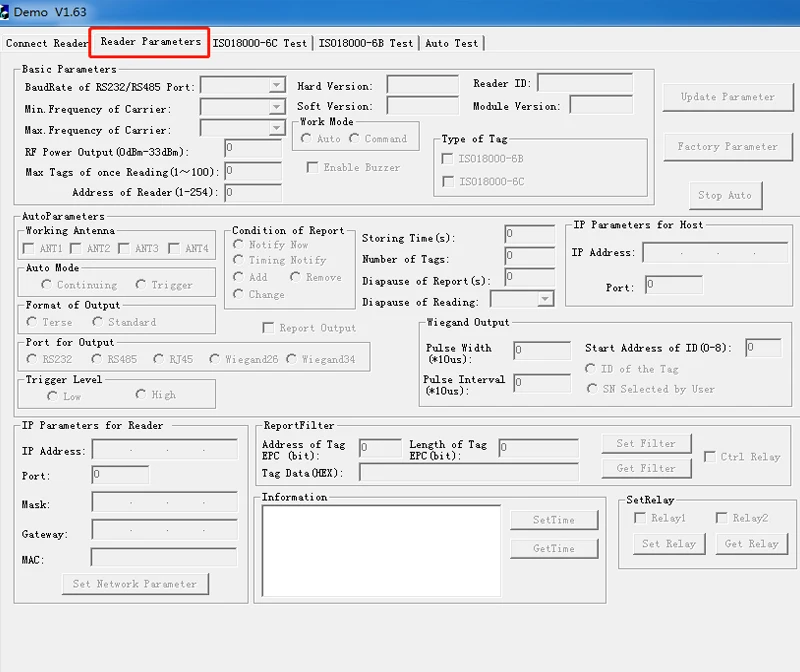Image resolution: width=800 pixels, height=672 pixels.
Task: Toggle the Enable Buzzer checkbox
Action: click(x=312, y=167)
